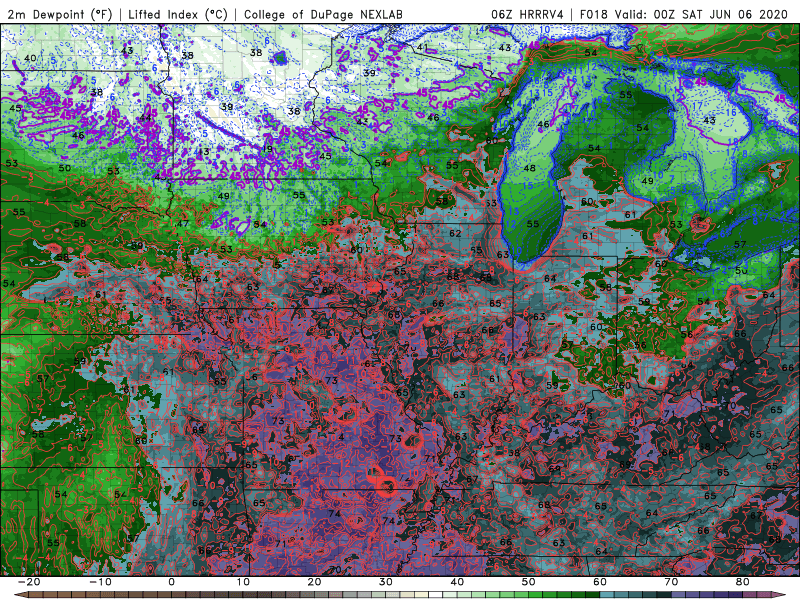Click the dewpoint value 47 on the map
The width and height of the screenshot is (800, 600).
point(183,223)
